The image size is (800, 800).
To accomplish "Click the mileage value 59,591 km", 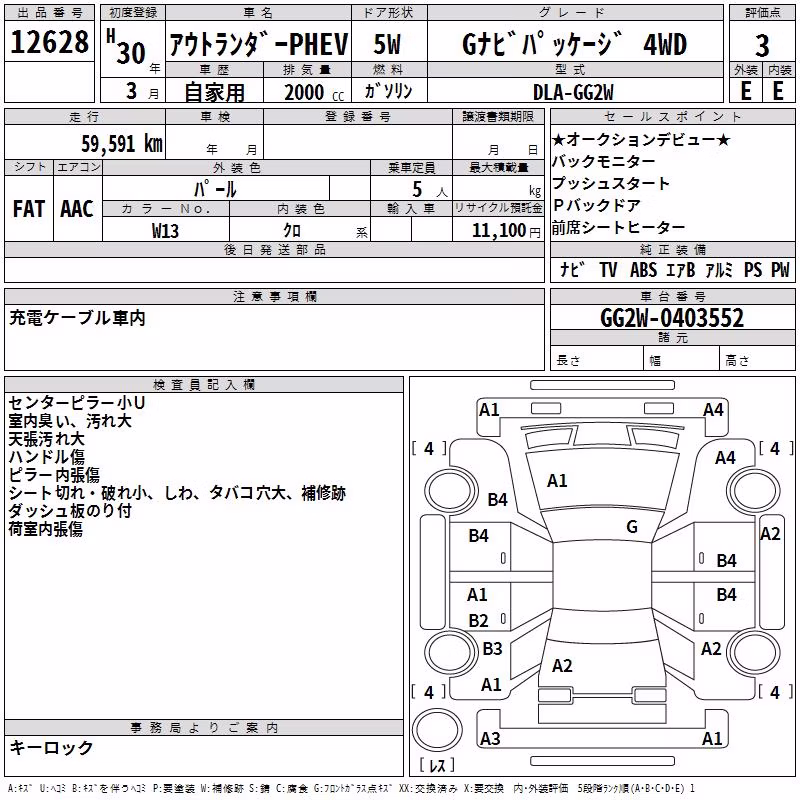I will point(122,143).
